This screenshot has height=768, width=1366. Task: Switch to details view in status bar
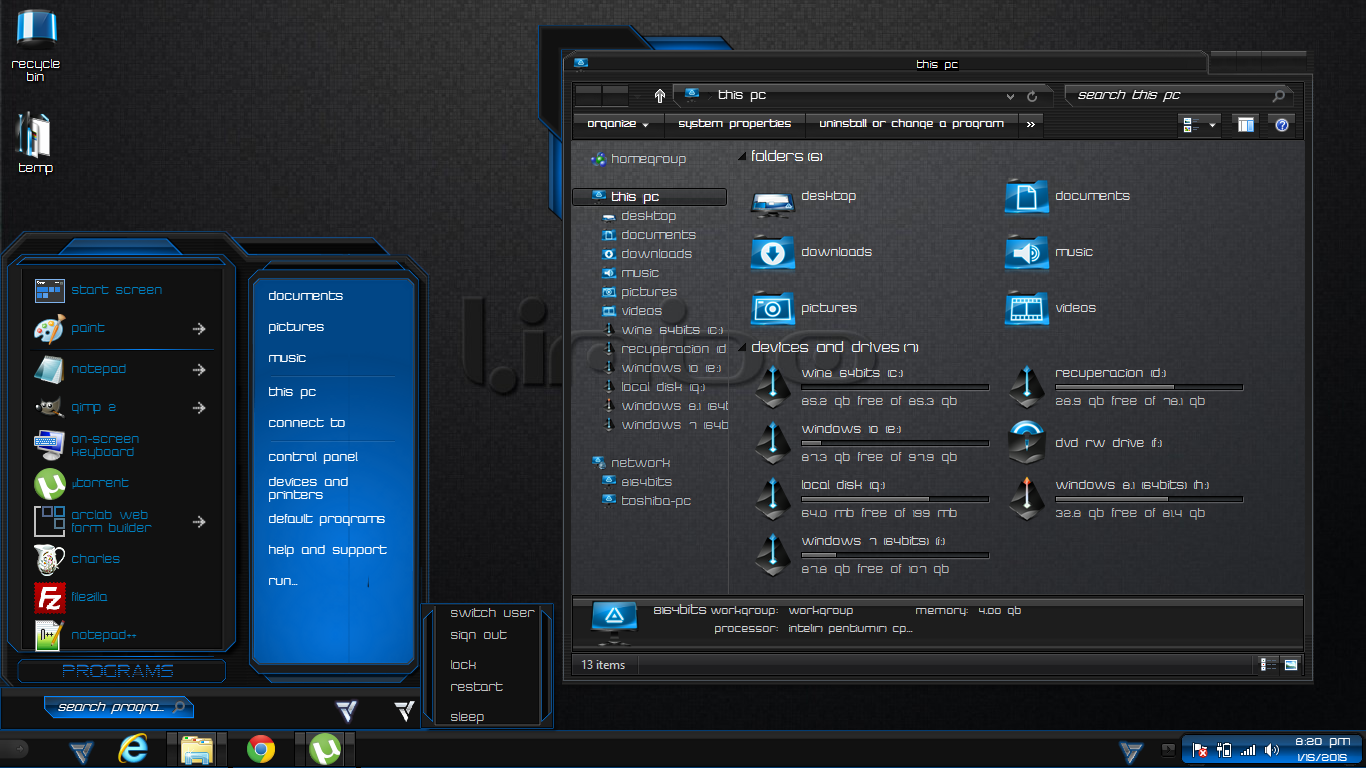pyautogui.click(x=1267, y=665)
